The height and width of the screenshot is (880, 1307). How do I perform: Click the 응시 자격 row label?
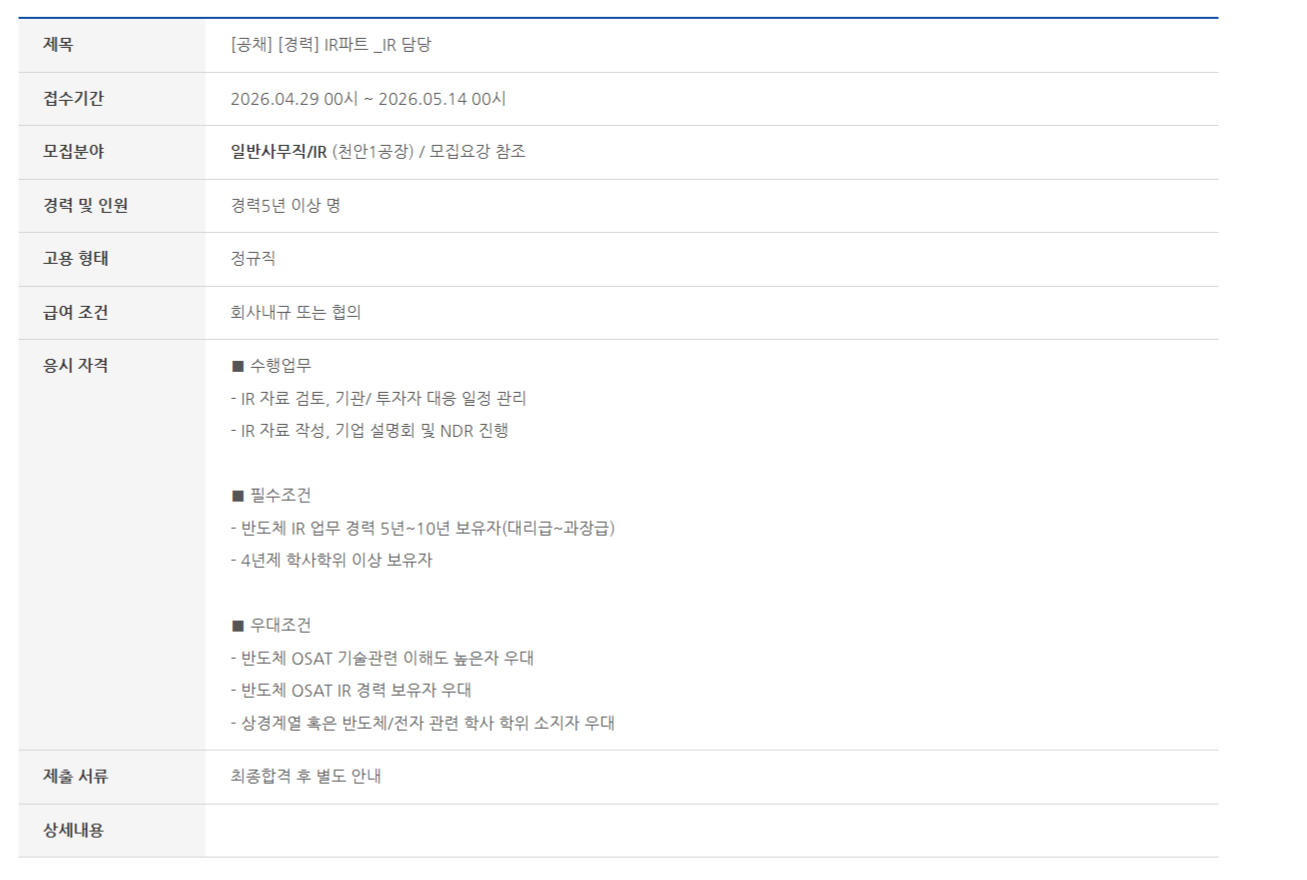click(x=76, y=366)
